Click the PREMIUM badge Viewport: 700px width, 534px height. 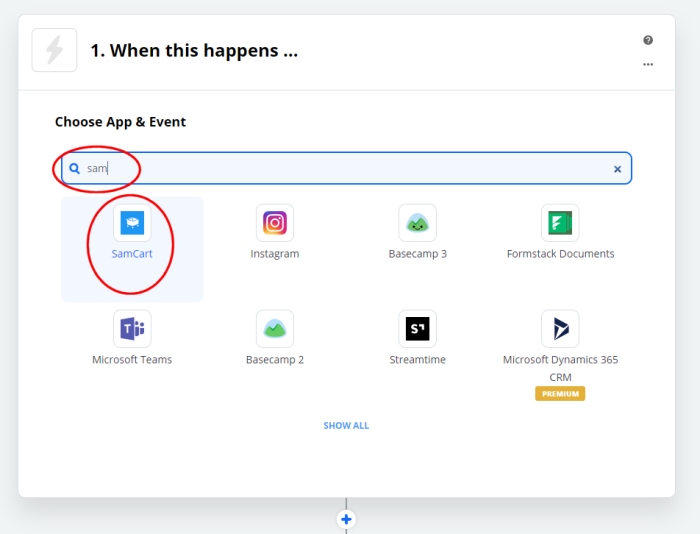coord(560,394)
